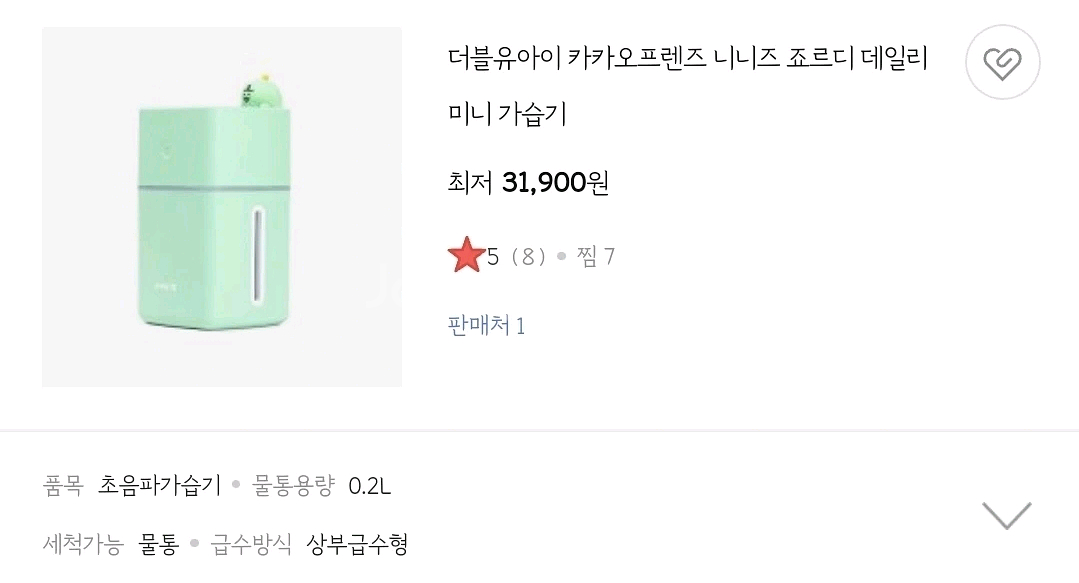Tap the heart wishlist icon
Image resolution: width=1079 pixels, height=583 pixels.
pyautogui.click(x=1002, y=62)
